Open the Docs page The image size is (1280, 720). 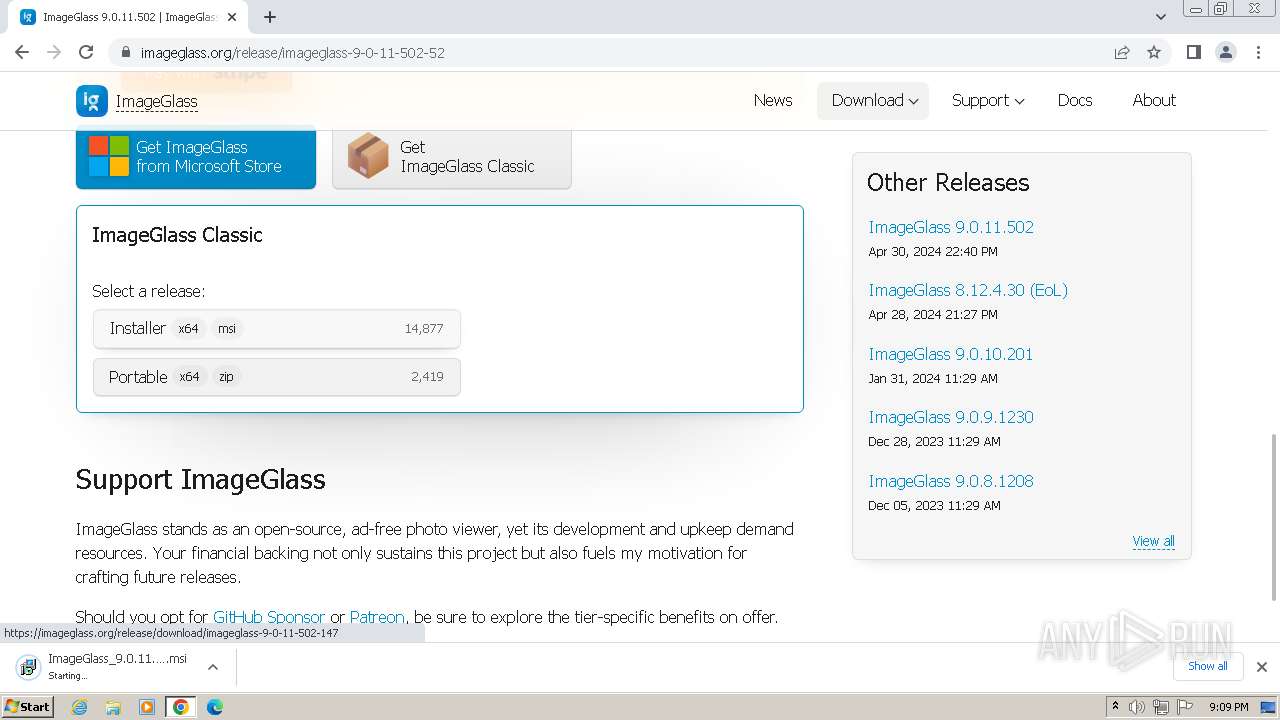point(1075,100)
